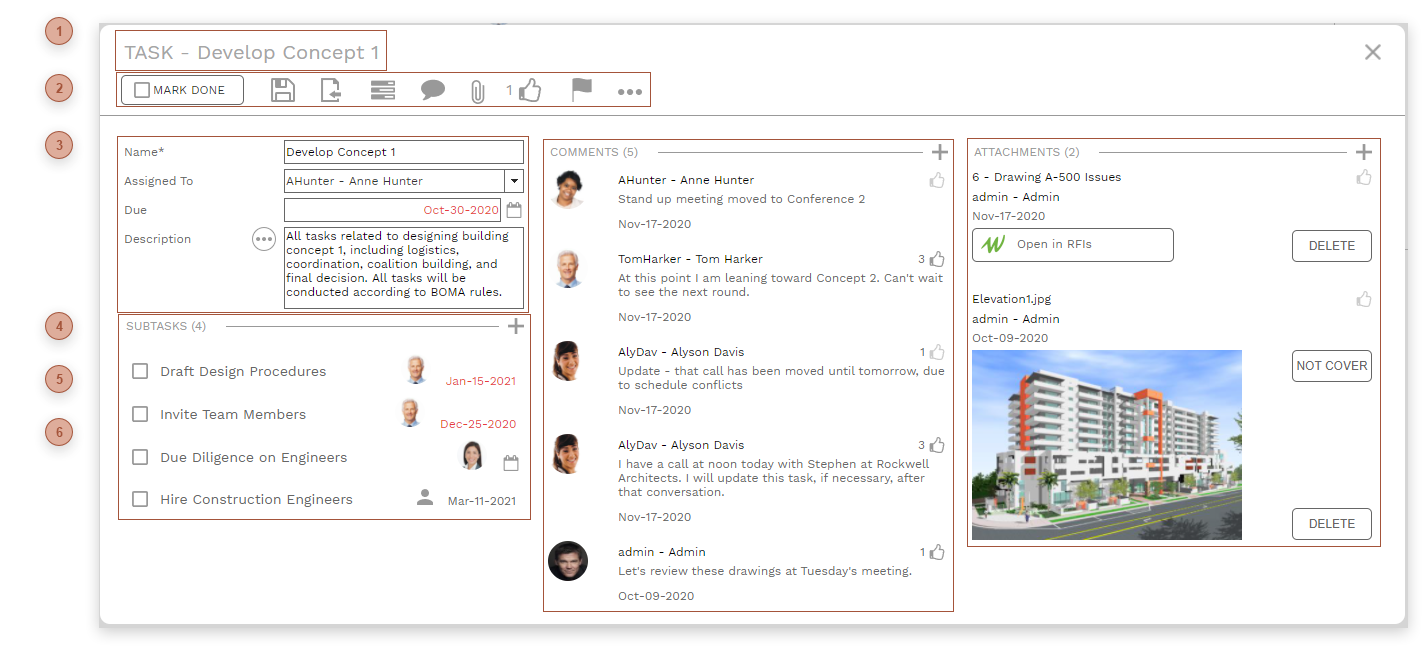Screen dimensions: 1427x651
Task: Open the Assigned To dropdown
Action: click(x=514, y=181)
